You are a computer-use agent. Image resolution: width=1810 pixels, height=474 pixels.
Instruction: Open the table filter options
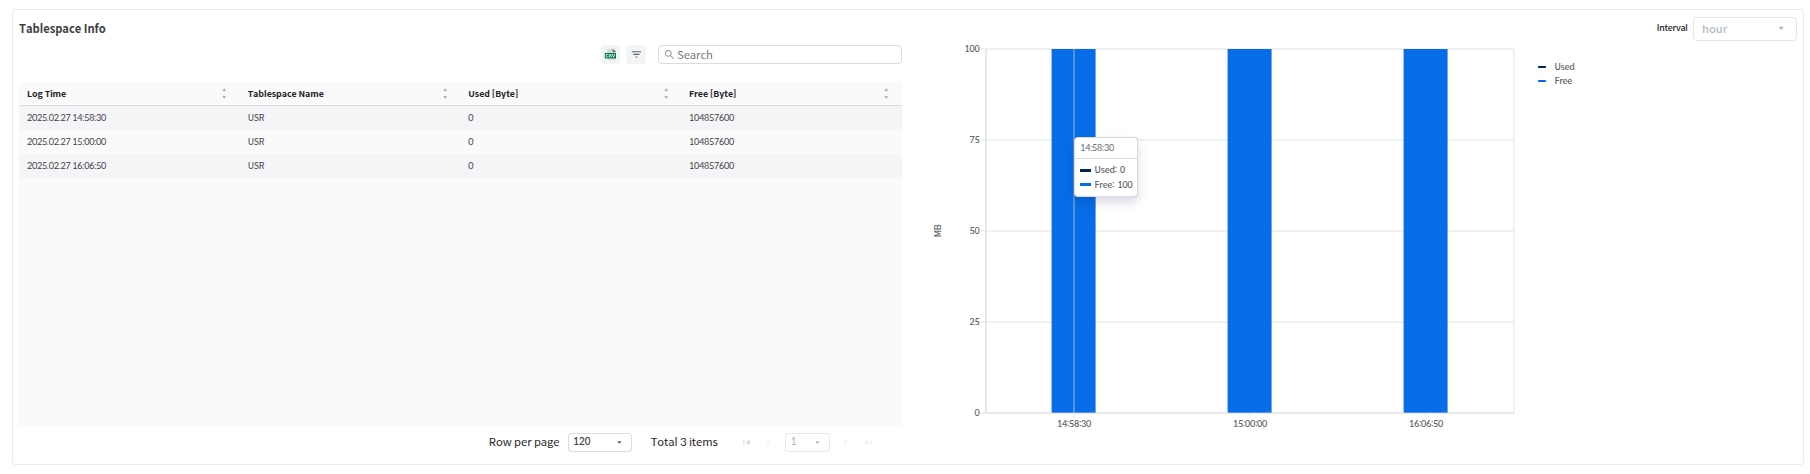(x=636, y=55)
